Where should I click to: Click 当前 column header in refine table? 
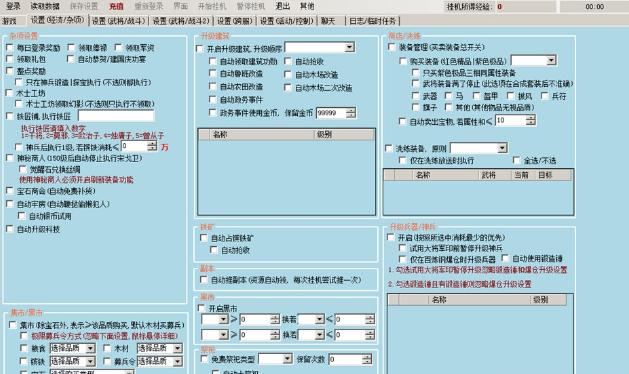click(523, 175)
